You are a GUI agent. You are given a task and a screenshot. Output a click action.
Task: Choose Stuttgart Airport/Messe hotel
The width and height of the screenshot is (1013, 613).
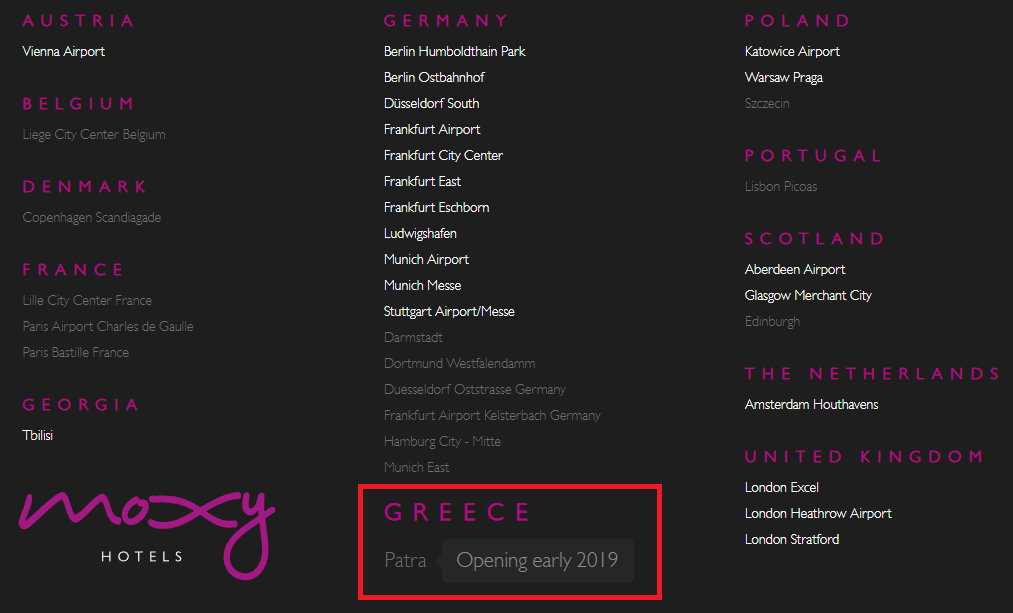click(449, 311)
